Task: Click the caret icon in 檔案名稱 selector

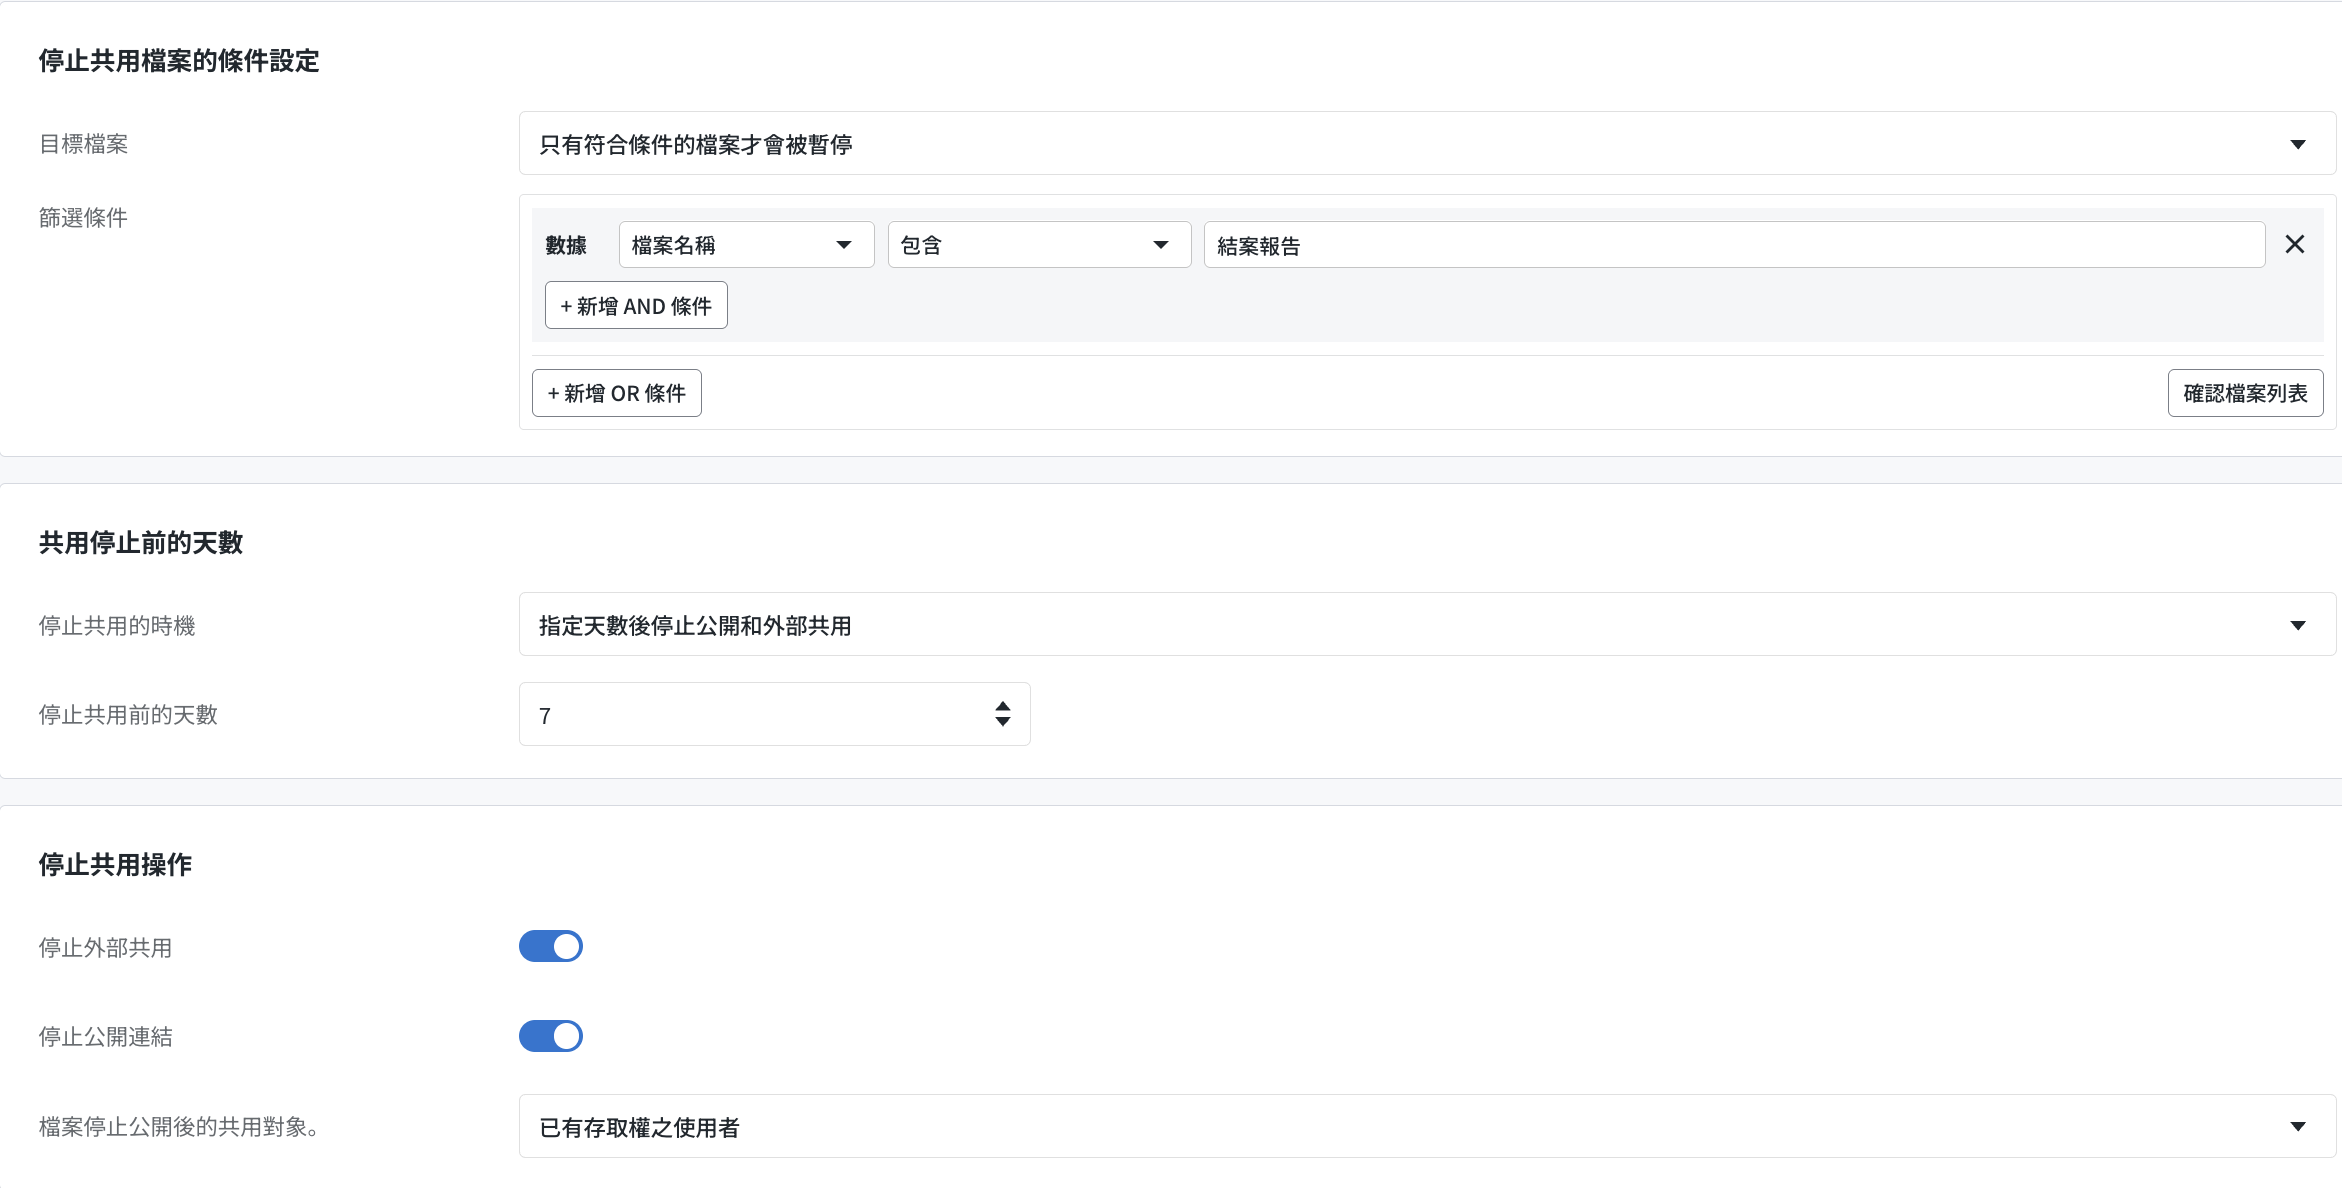Action: [x=843, y=245]
